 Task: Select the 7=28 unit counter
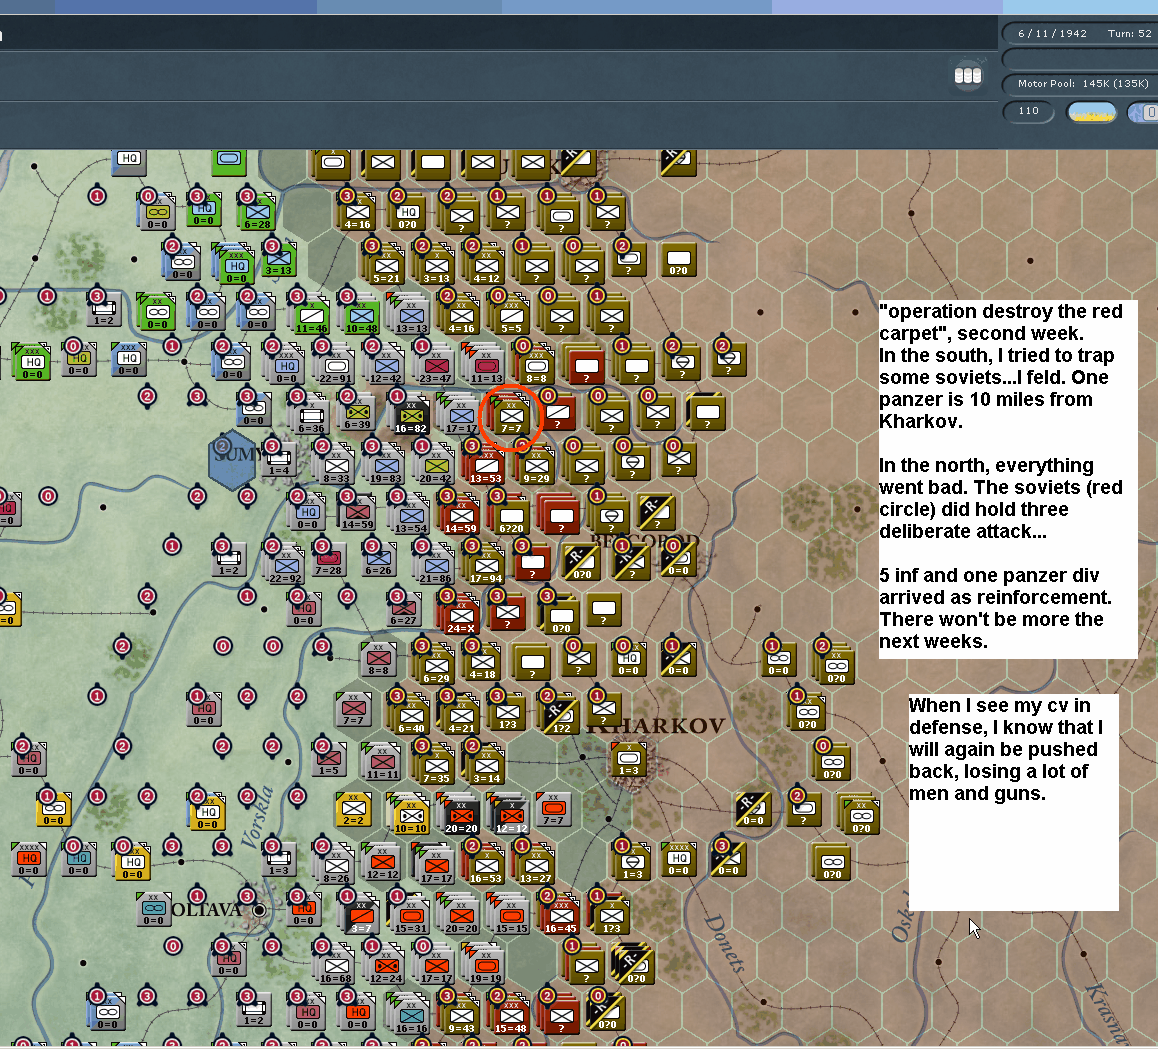point(329,561)
